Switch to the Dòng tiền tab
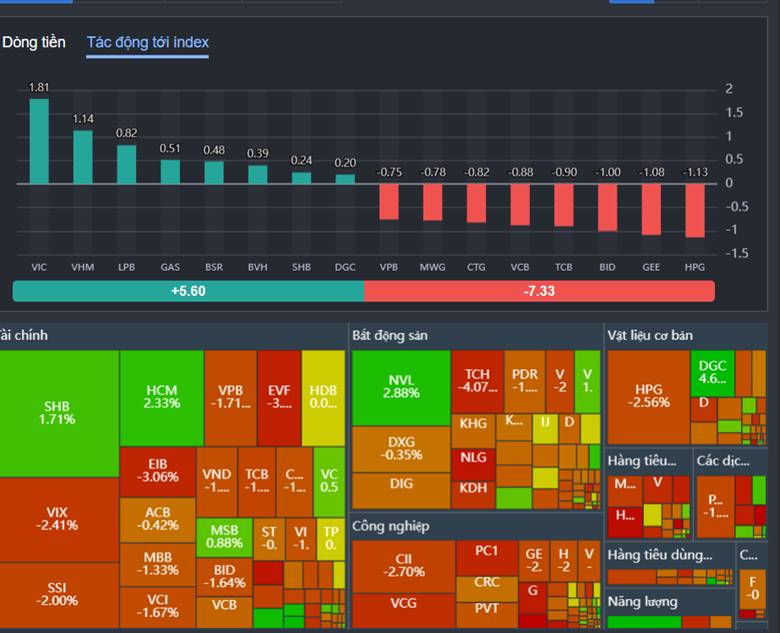The image size is (780, 633). pyautogui.click(x=33, y=42)
